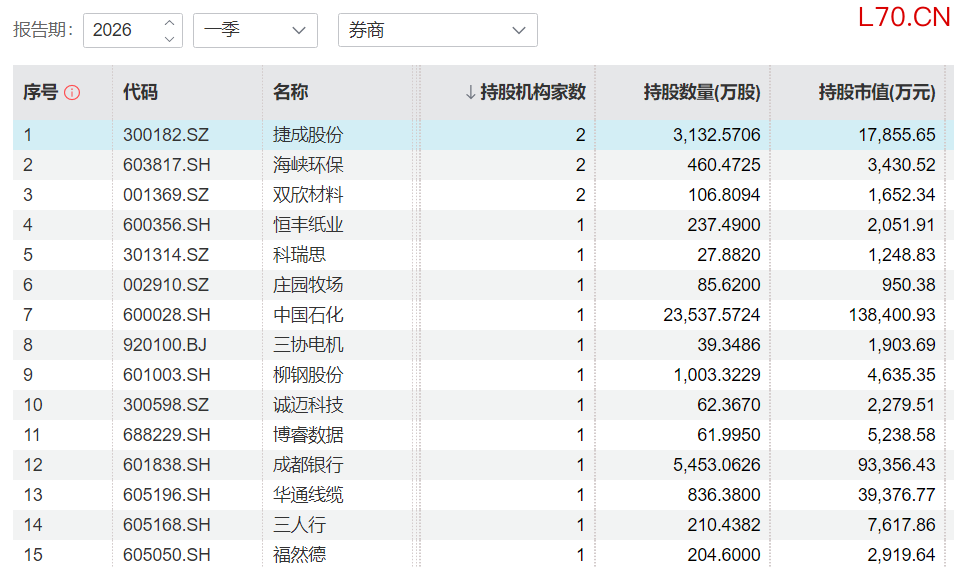Click the stock name 庄园牧场
The height and width of the screenshot is (568, 954).
click(x=308, y=285)
